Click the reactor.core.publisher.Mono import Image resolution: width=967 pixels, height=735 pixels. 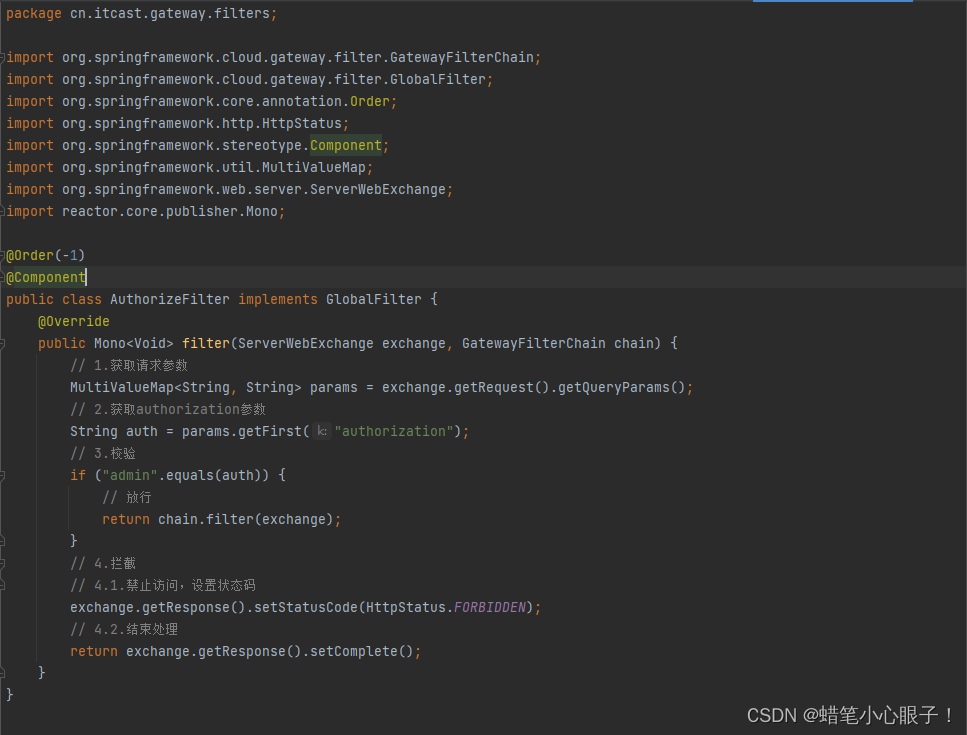coord(170,211)
